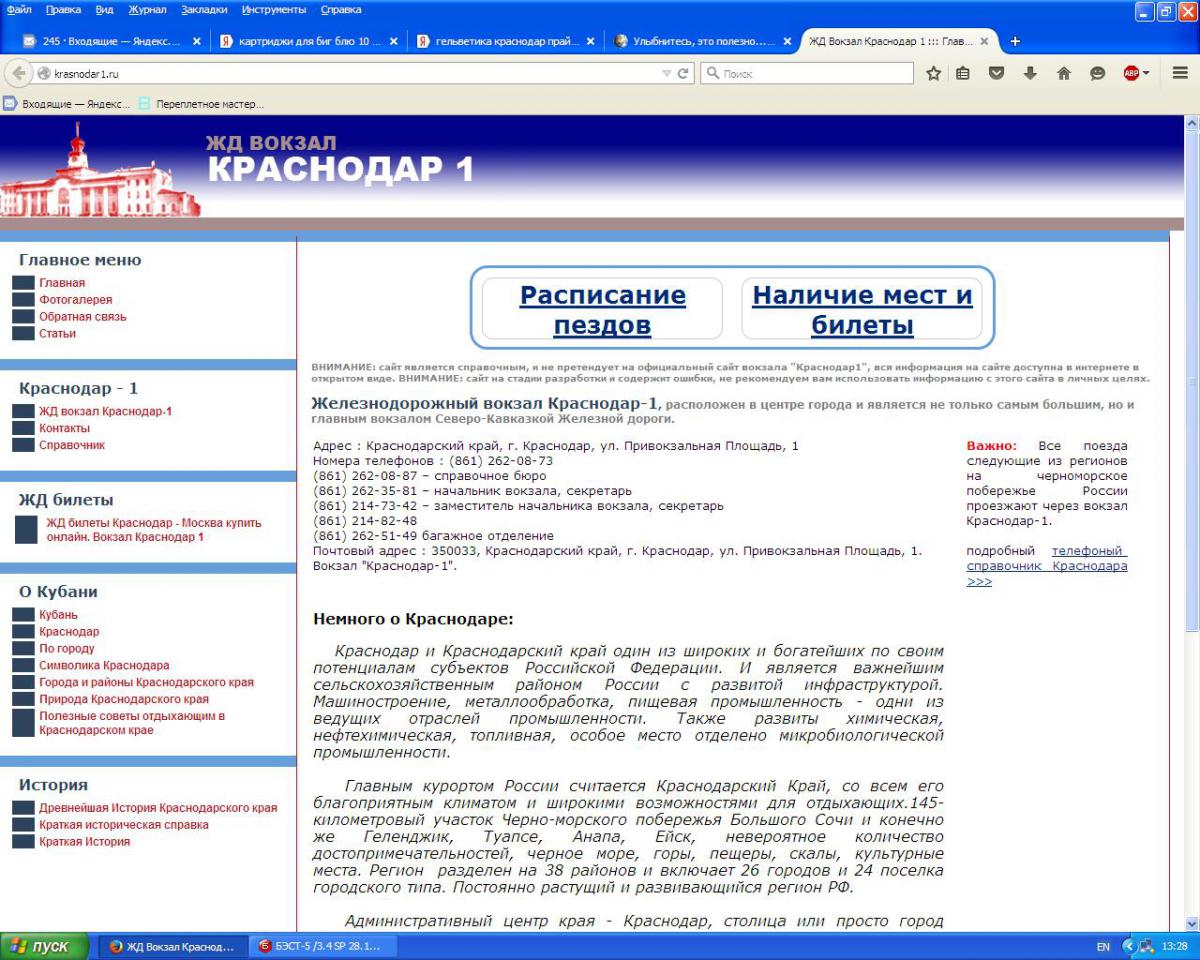1200x960 pixels.
Task: Switch to the 'картриджи для биг блю' tab
Action: coord(308,42)
